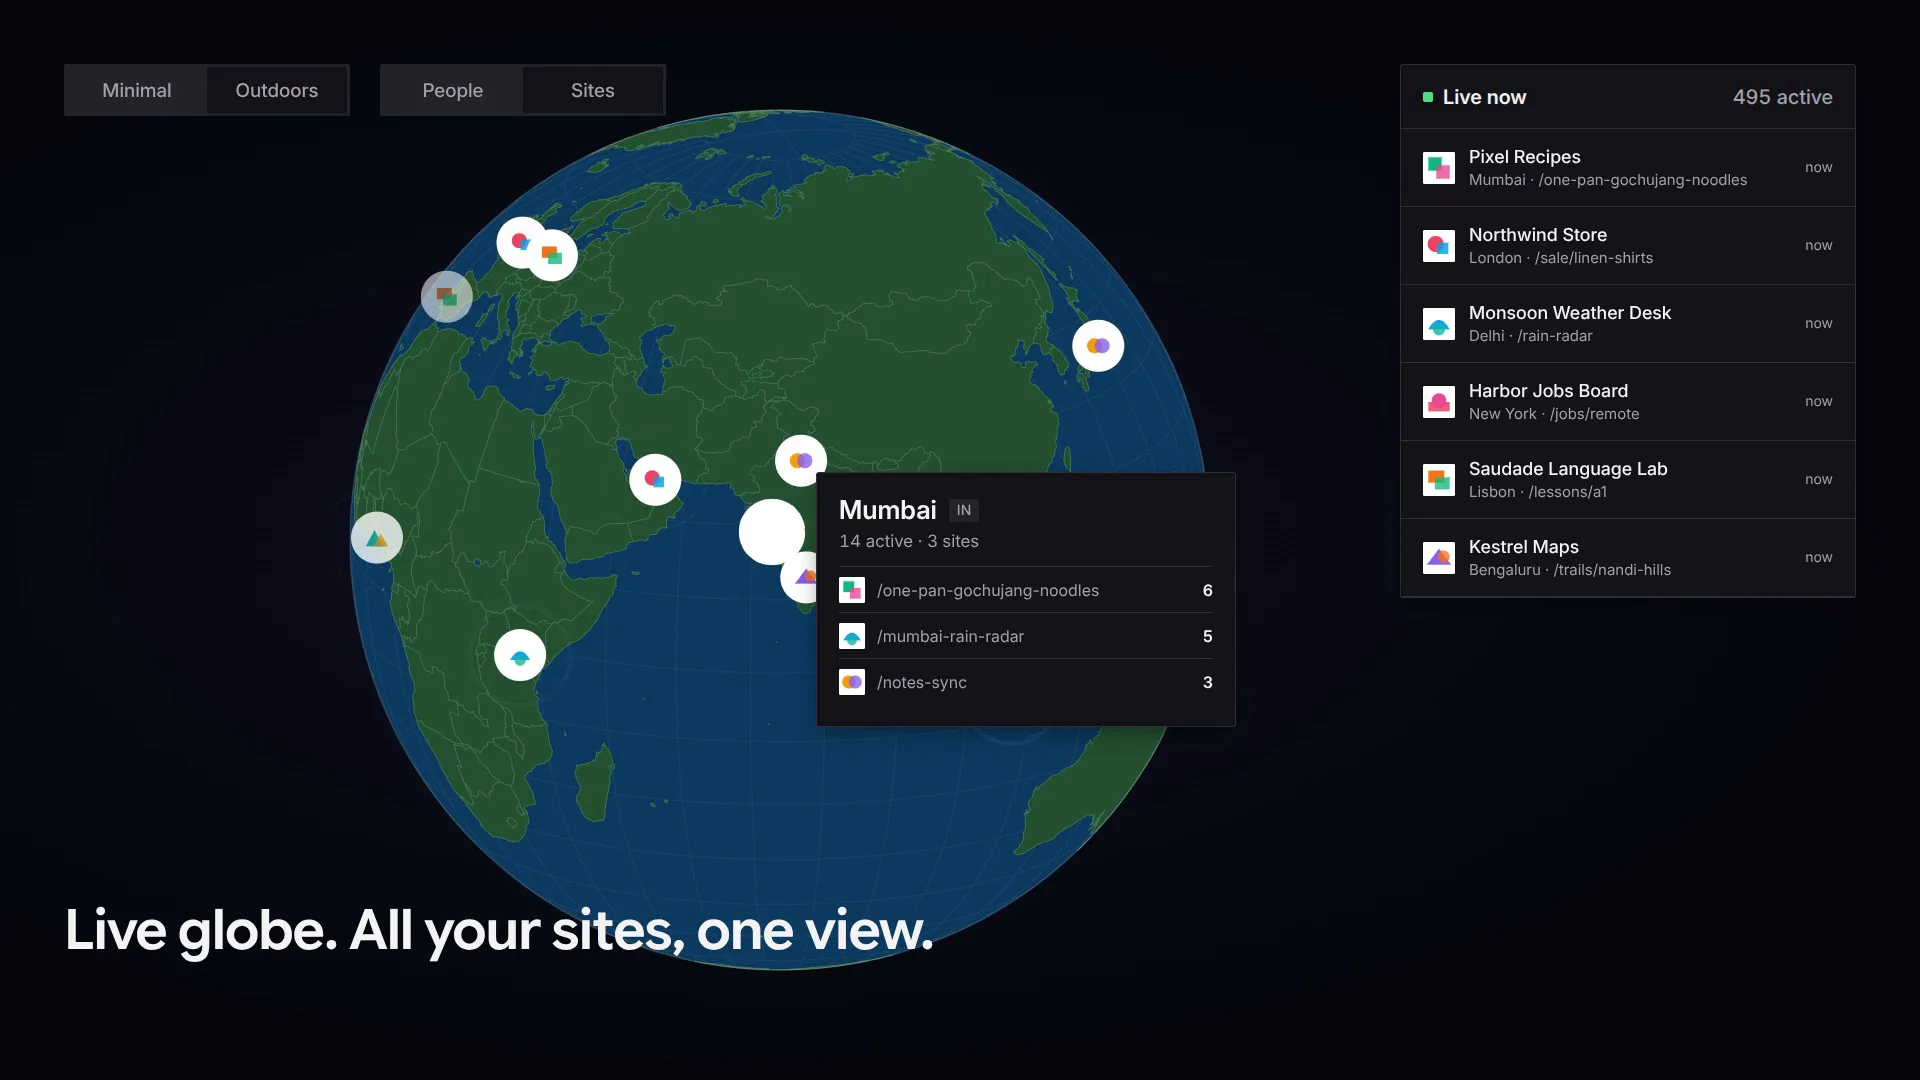
Task: Click the /notes-sync icon in popup
Action: click(x=852, y=683)
